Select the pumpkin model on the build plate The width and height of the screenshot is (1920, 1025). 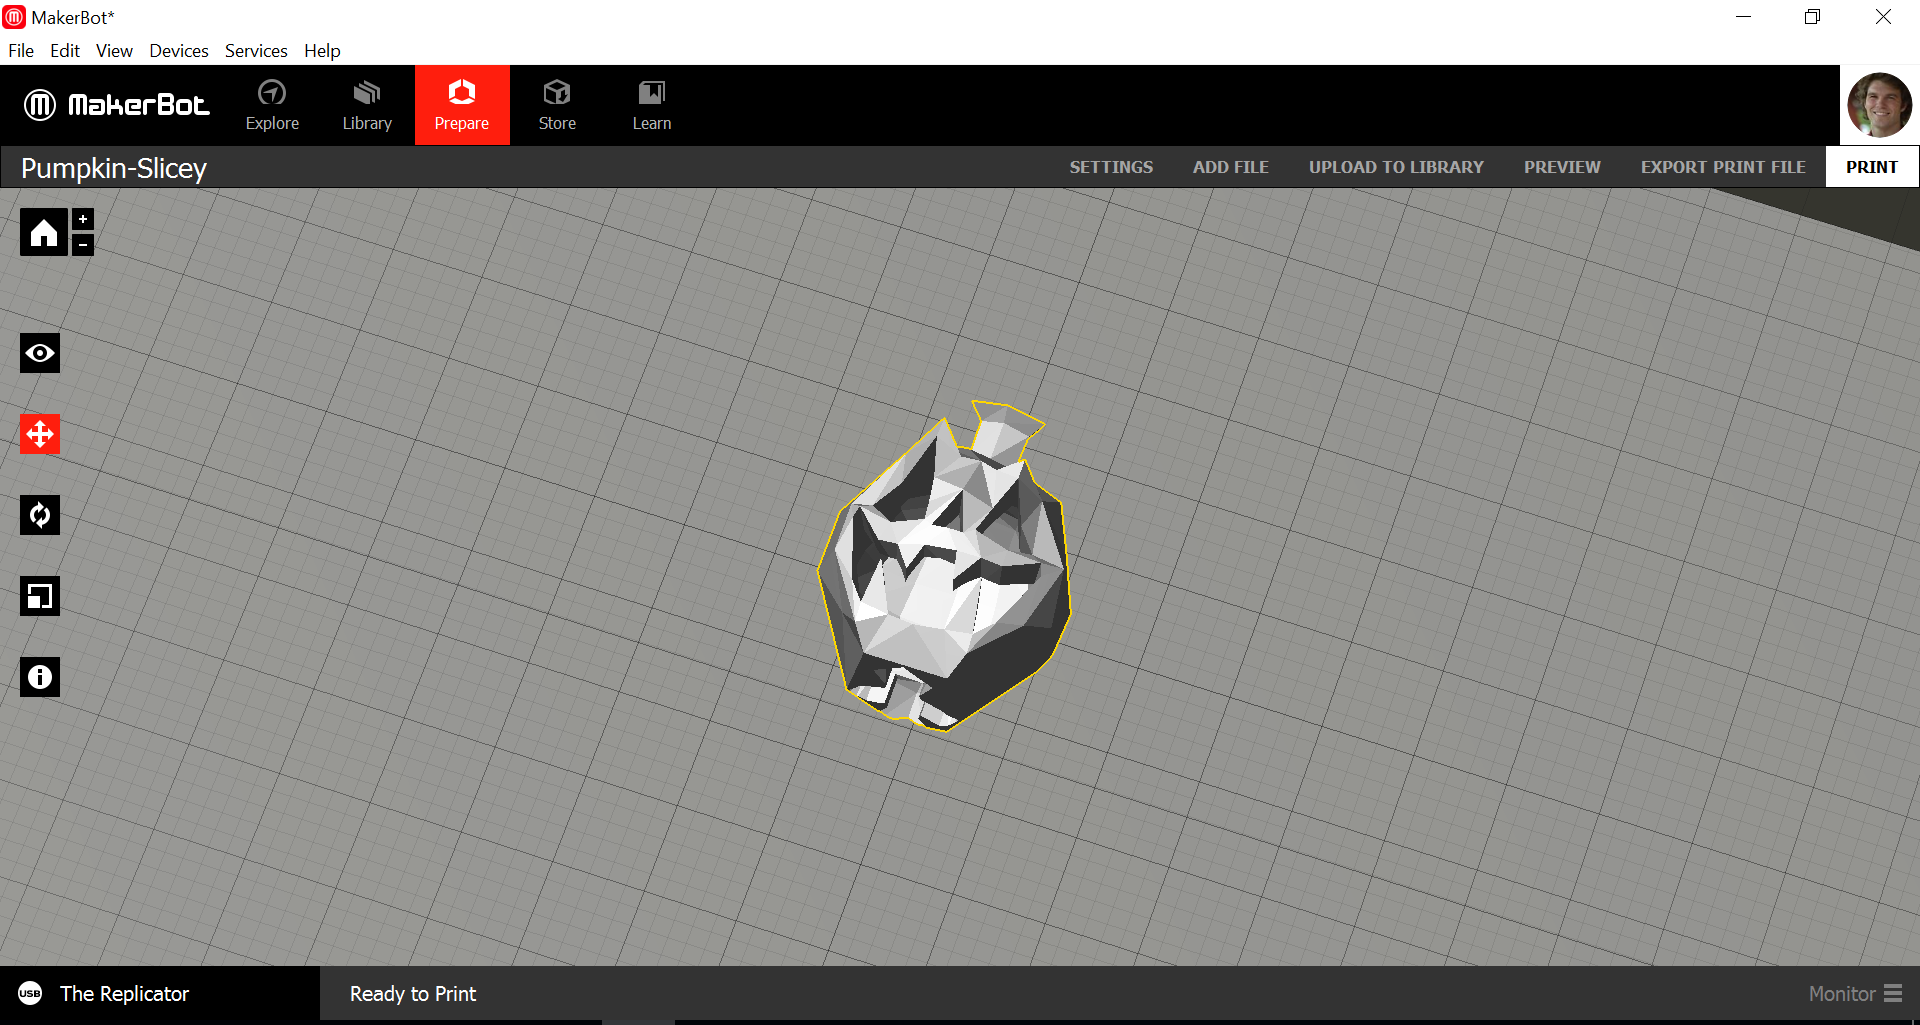(x=945, y=580)
